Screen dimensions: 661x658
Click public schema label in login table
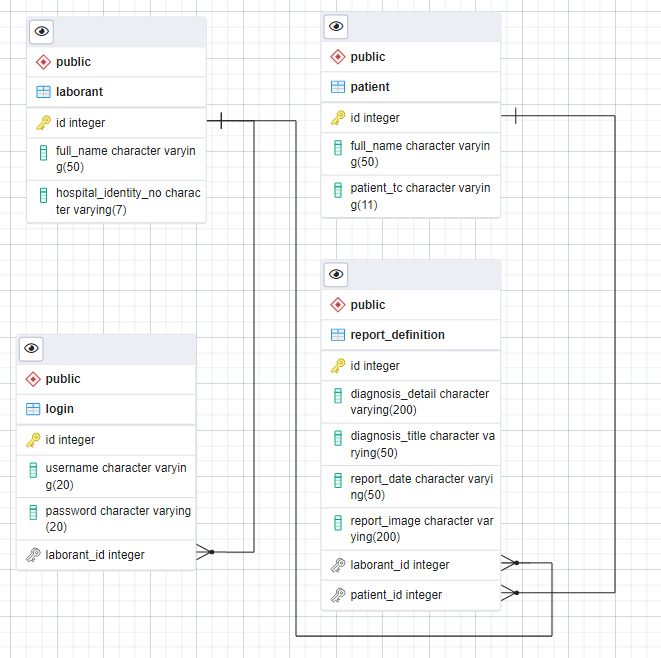[63, 379]
